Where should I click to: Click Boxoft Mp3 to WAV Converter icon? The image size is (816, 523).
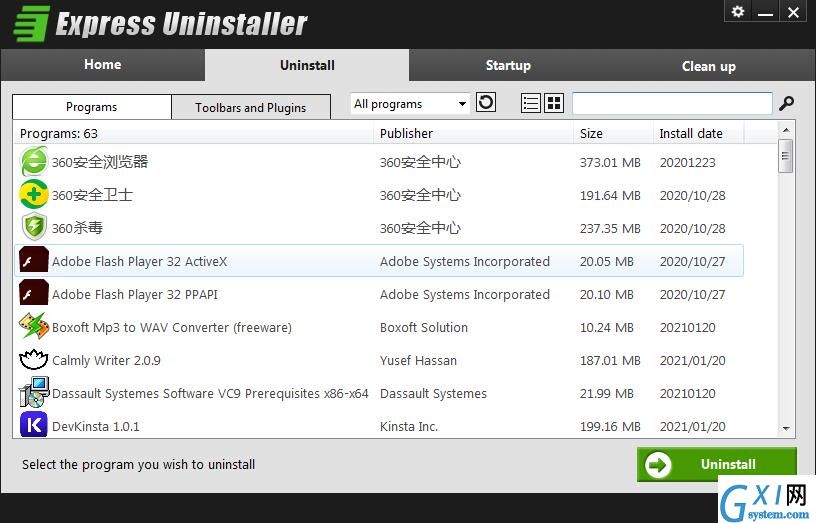click(x=34, y=326)
